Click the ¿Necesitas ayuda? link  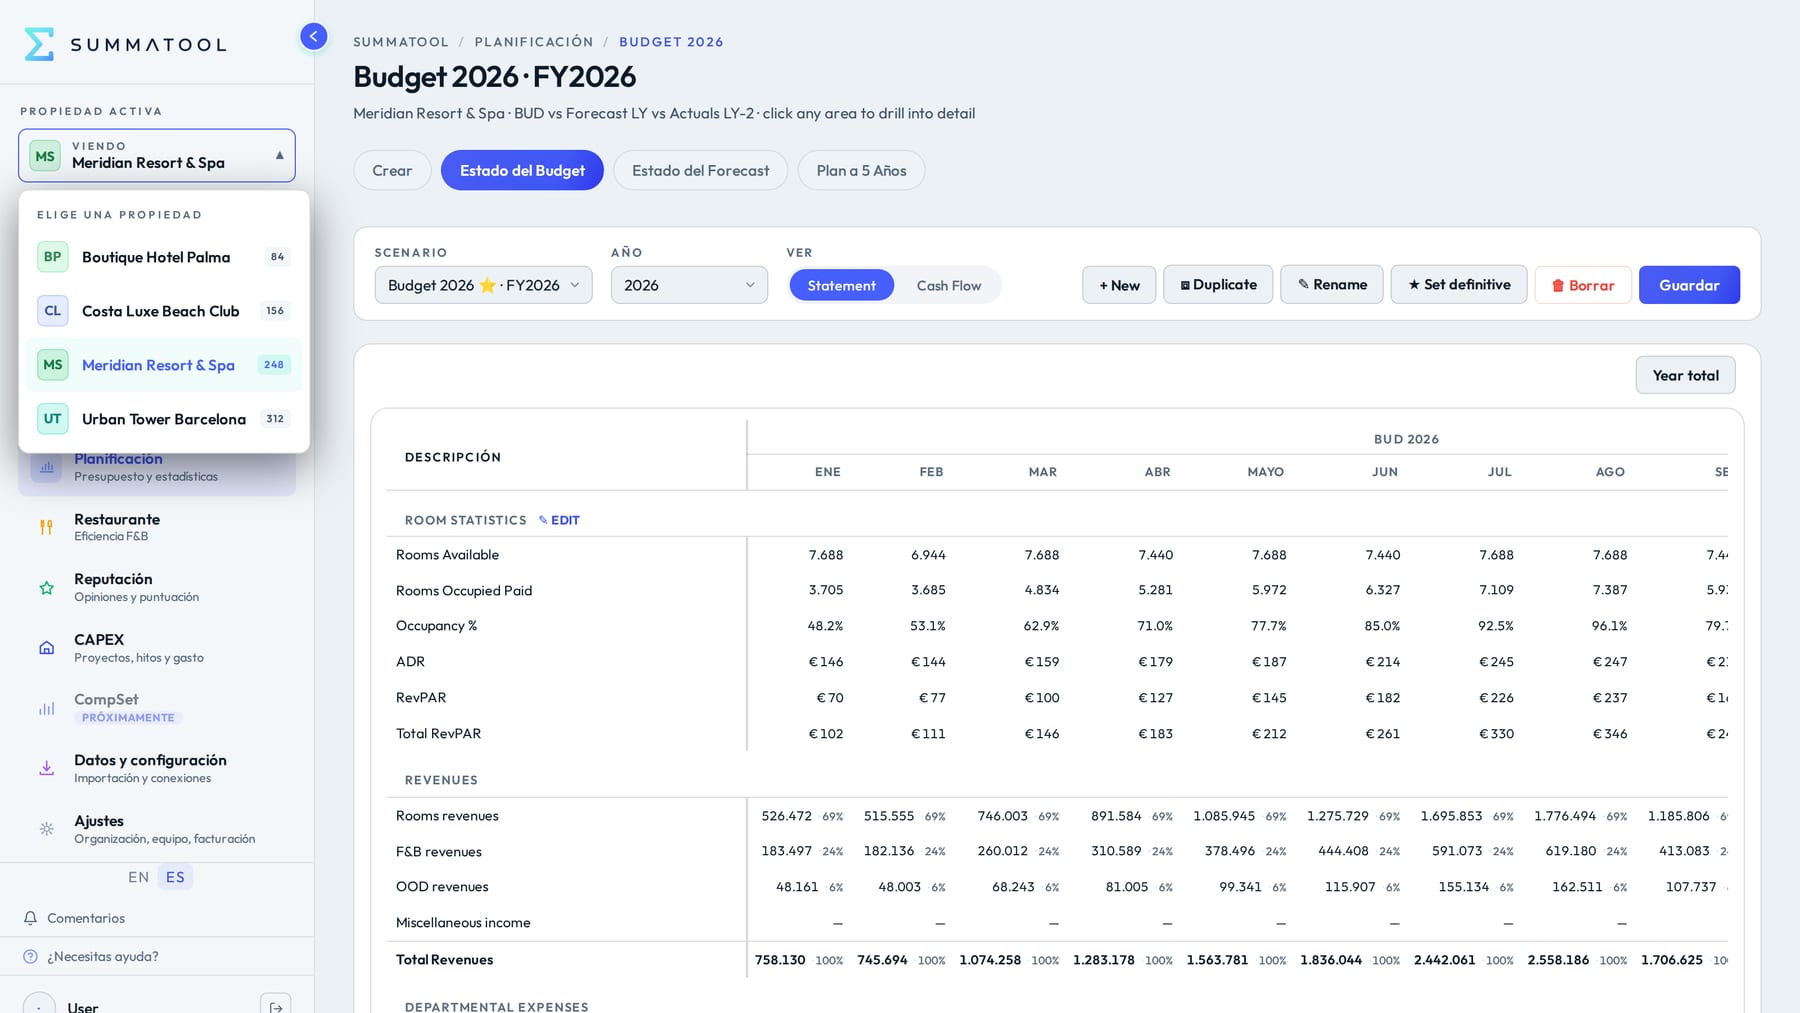pos(103,957)
